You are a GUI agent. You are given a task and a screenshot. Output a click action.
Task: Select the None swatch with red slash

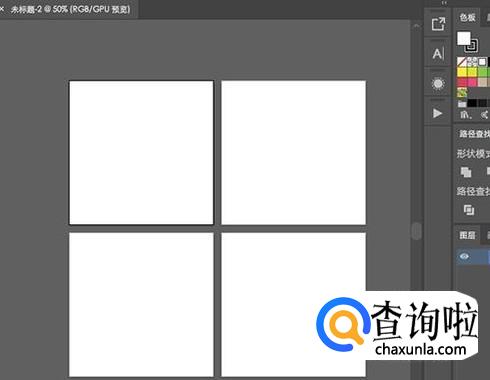[x=462, y=62]
